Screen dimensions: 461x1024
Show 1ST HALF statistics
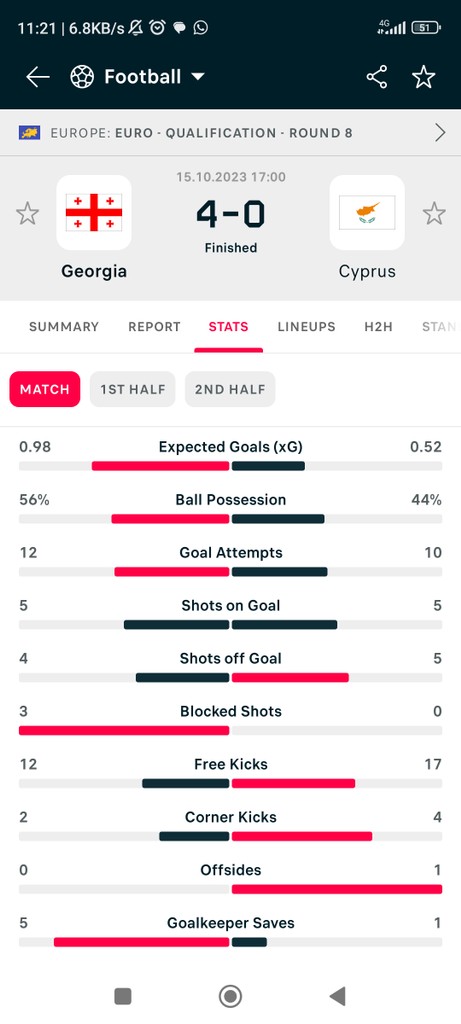[133, 389]
